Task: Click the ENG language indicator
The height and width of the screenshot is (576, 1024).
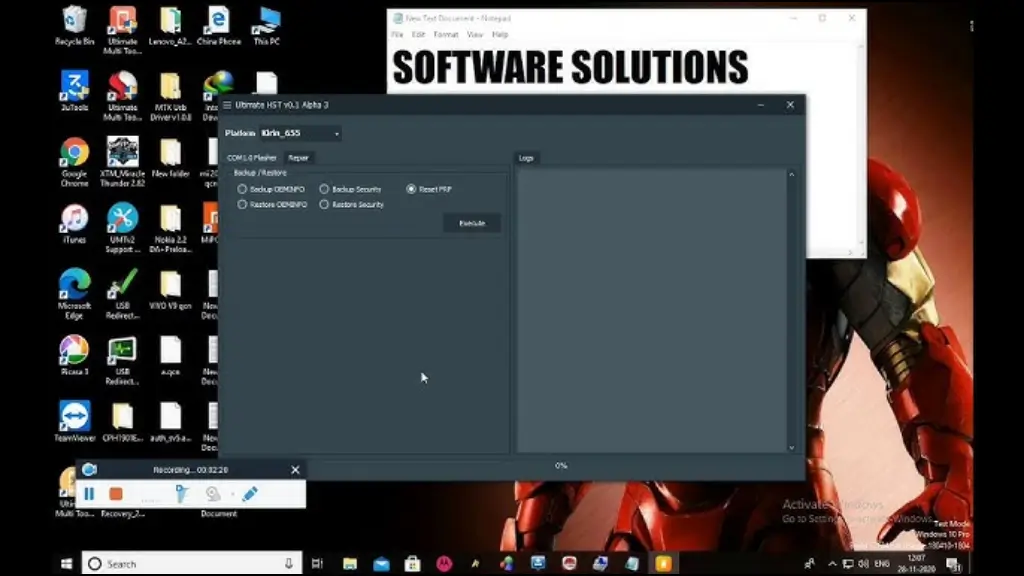Action: coord(882,564)
